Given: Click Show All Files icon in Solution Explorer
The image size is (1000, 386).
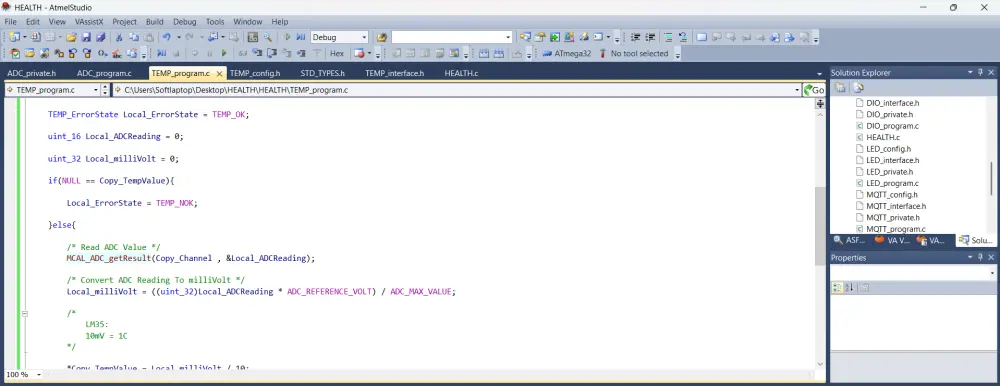Looking at the screenshot, I should point(858,87).
